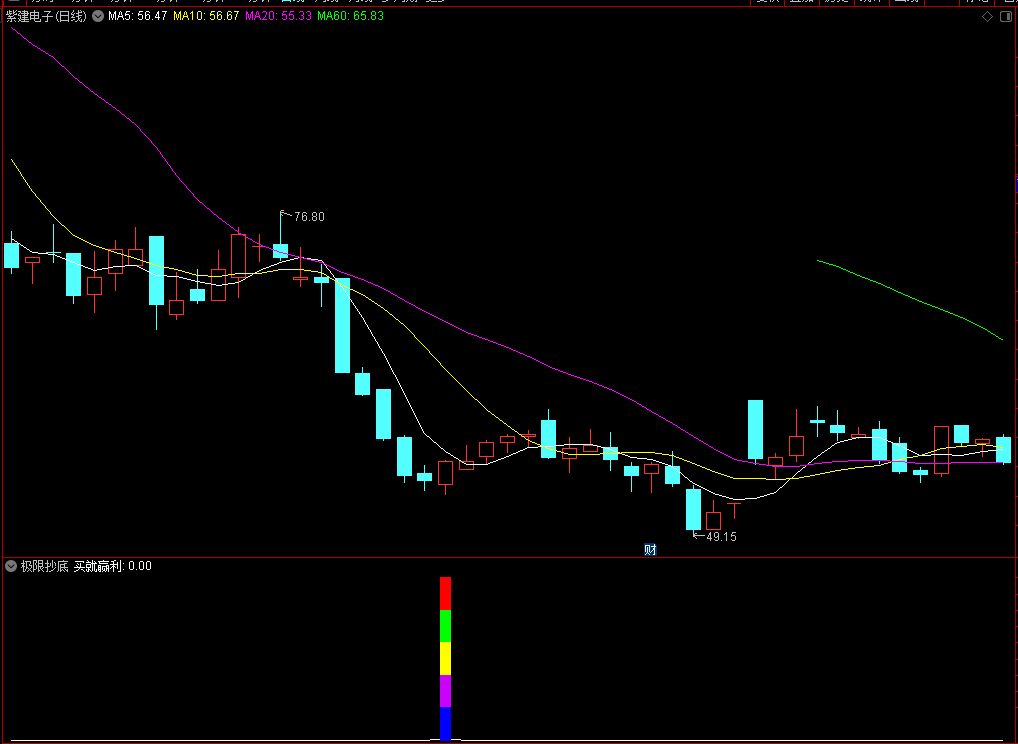
Task: Expand the 极限抄底 indicator dropdown arrow
Action: coord(11,566)
